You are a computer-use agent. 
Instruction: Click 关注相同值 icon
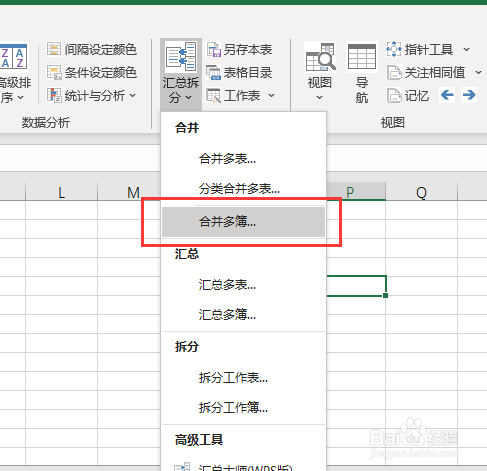(394, 72)
